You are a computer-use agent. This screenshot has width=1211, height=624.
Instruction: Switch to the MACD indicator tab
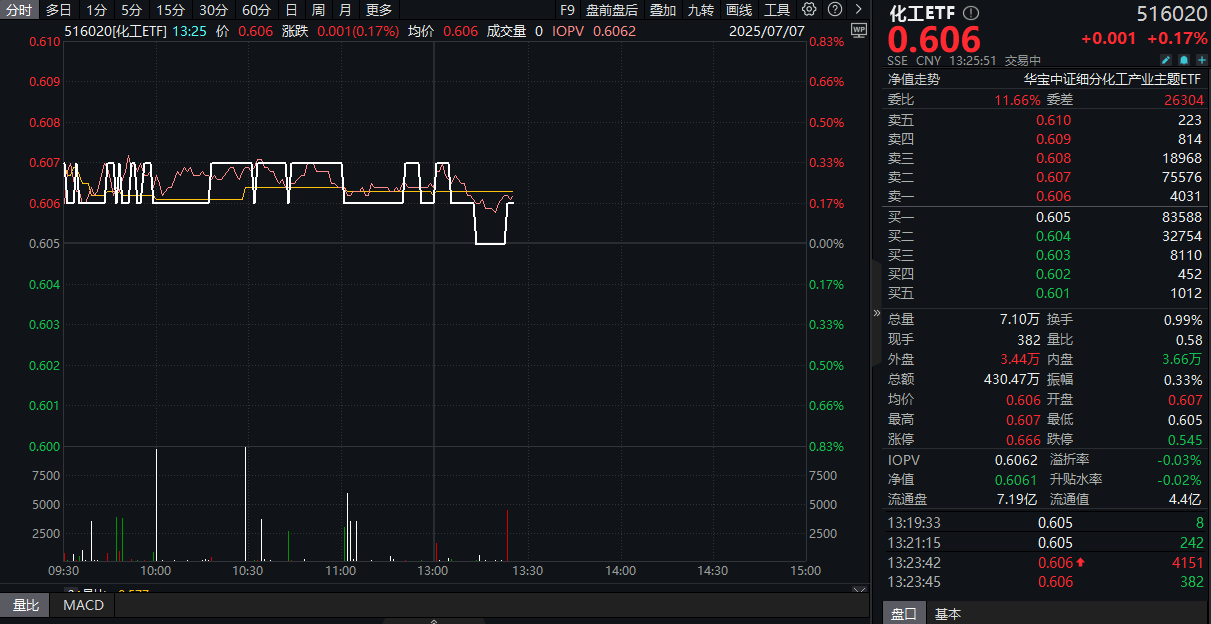[x=83, y=605]
